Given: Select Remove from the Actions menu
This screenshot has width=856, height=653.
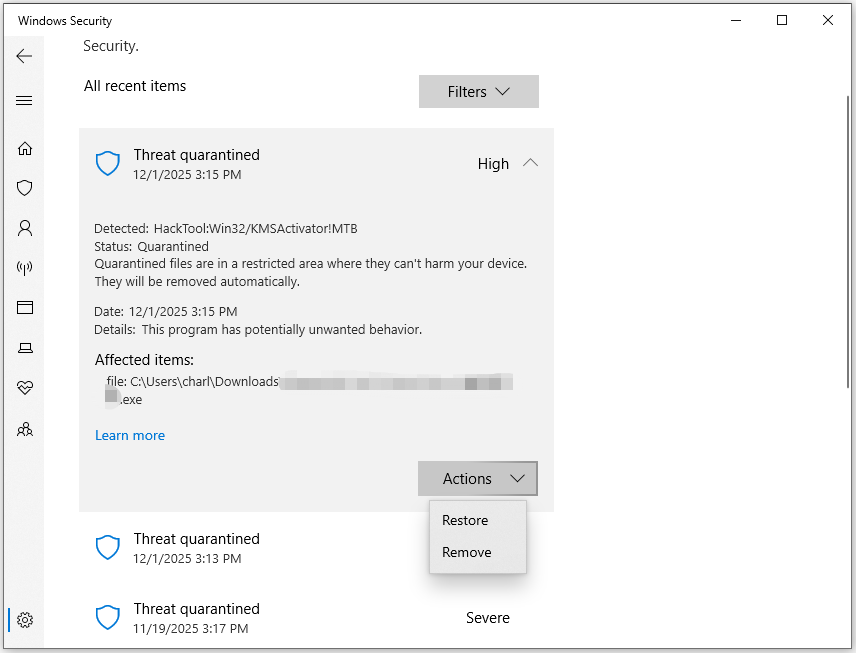Looking at the screenshot, I should [464, 552].
